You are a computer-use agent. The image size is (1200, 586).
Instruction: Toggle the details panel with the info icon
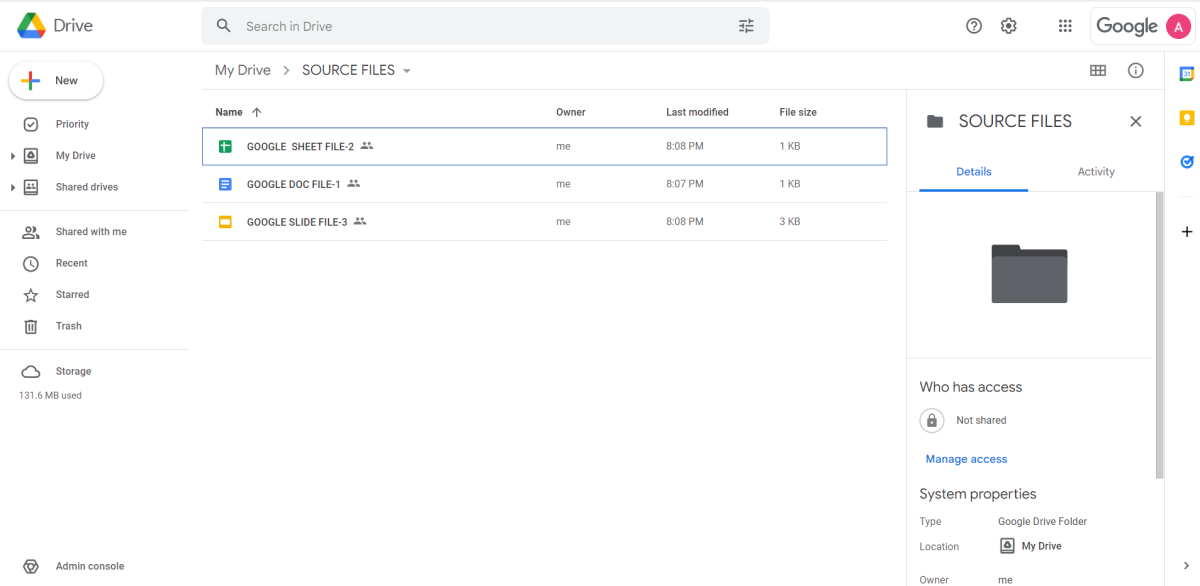click(x=1135, y=70)
